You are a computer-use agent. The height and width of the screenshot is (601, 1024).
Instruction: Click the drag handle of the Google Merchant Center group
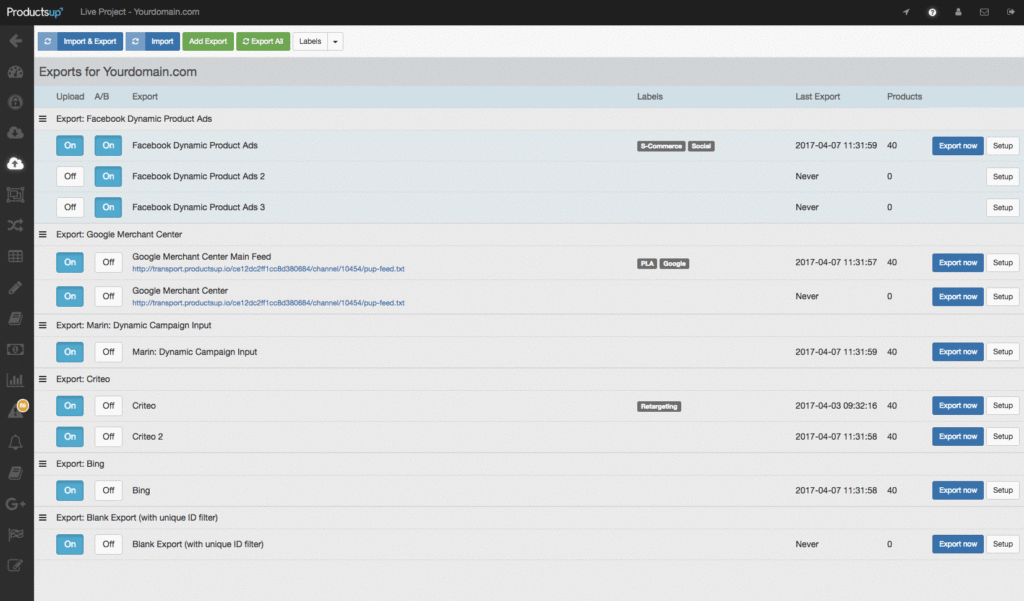42,235
